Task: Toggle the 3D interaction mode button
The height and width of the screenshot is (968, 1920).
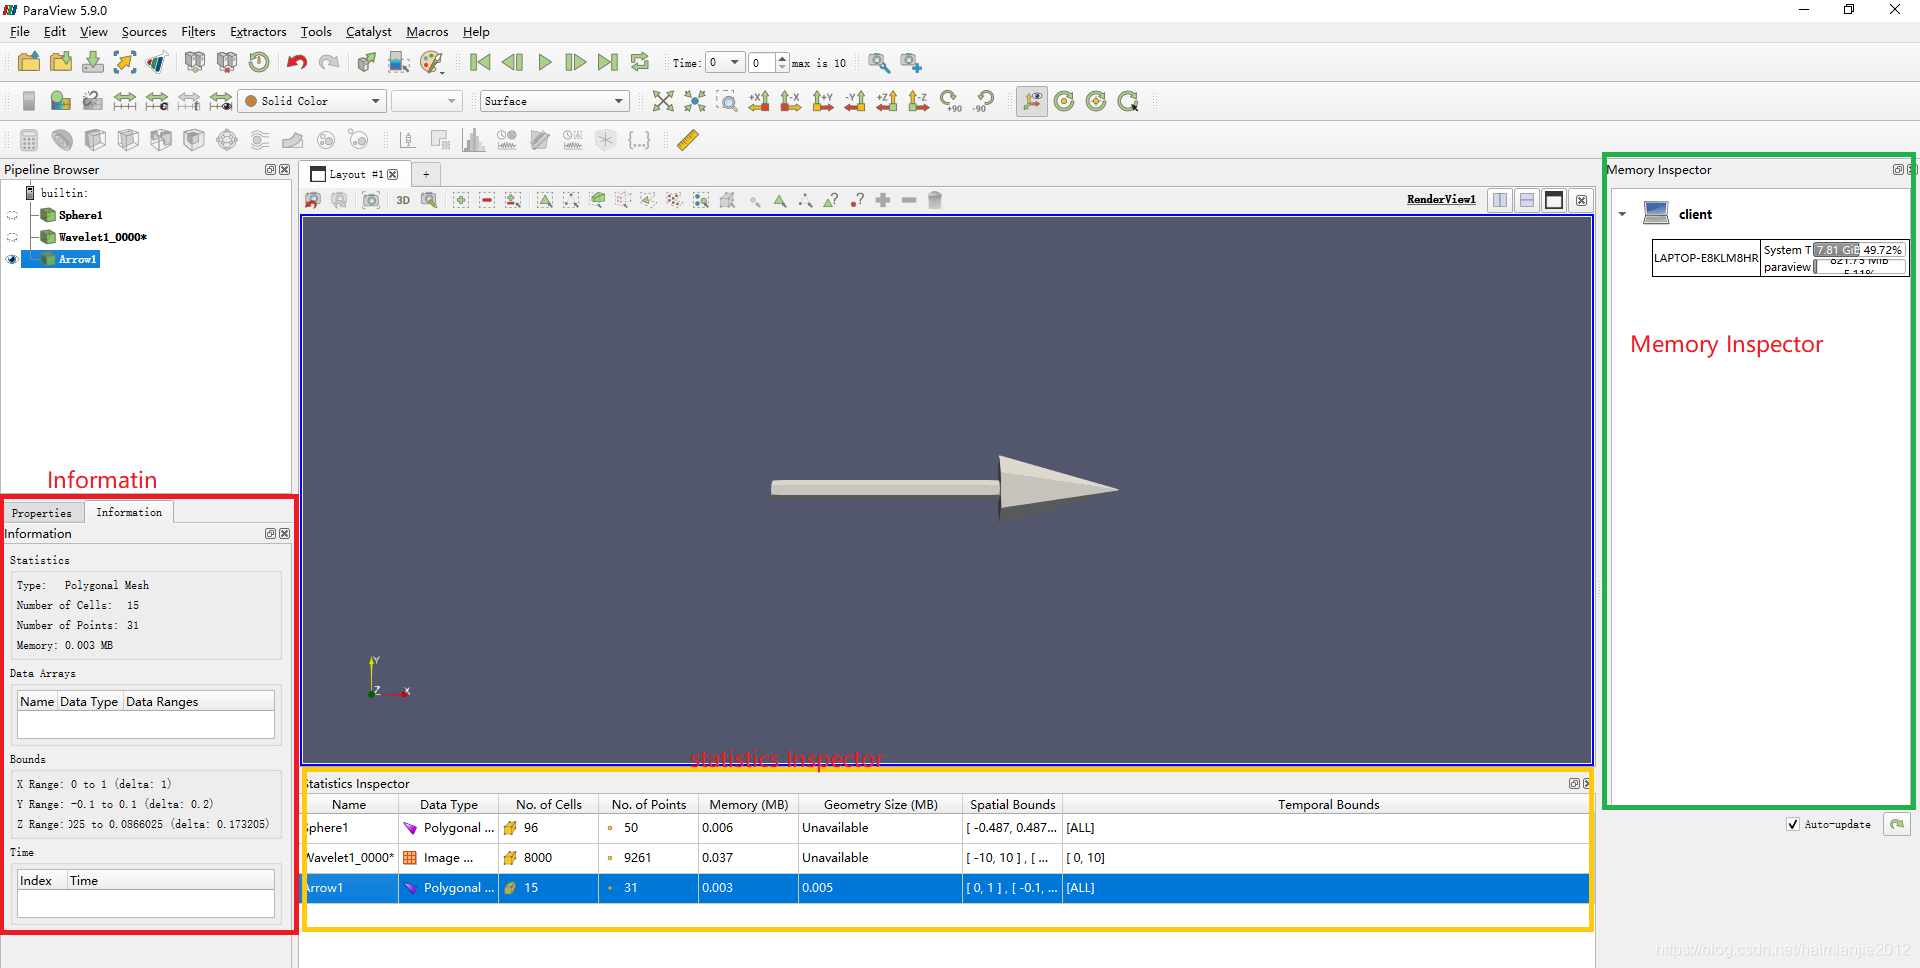Action: pos(403,200)
